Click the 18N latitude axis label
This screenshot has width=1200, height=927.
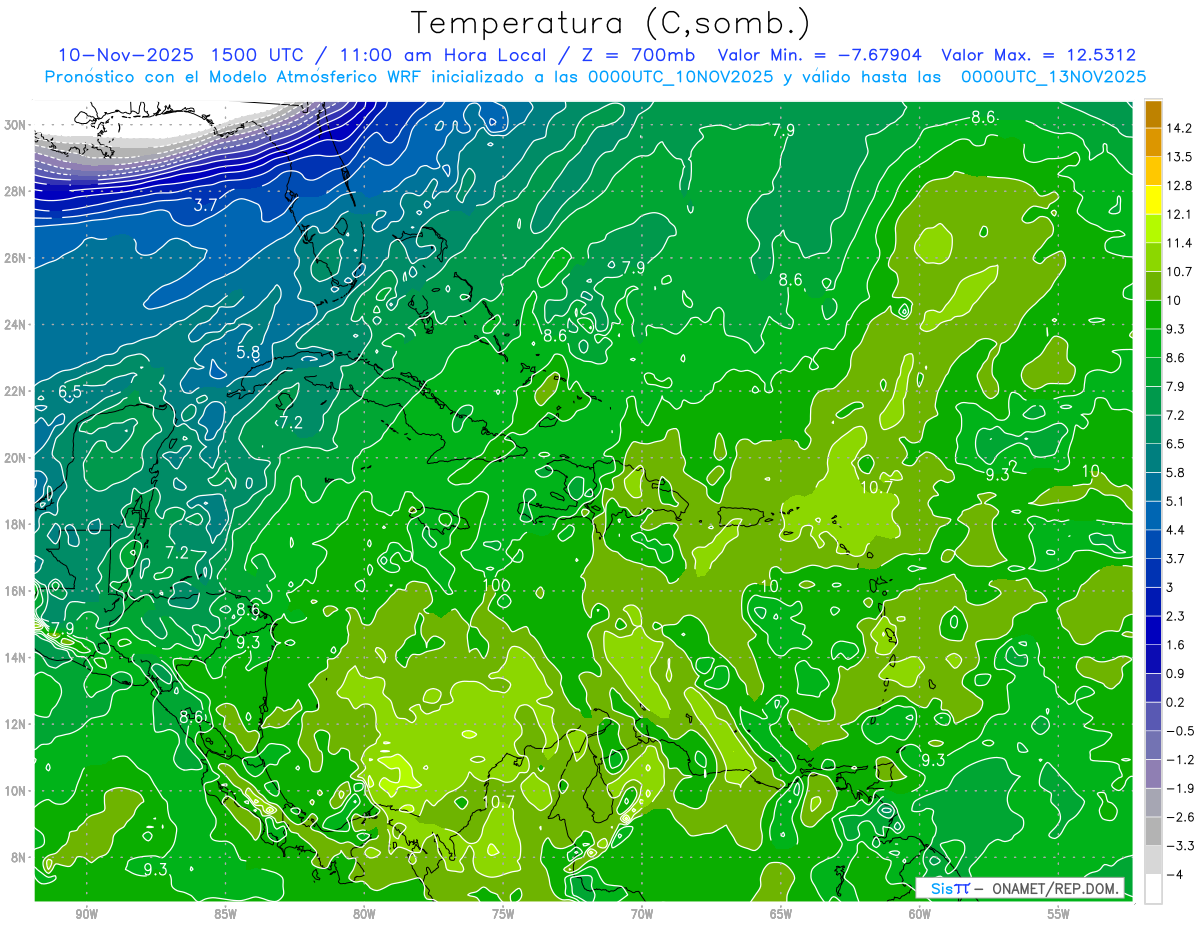(15, 524)
